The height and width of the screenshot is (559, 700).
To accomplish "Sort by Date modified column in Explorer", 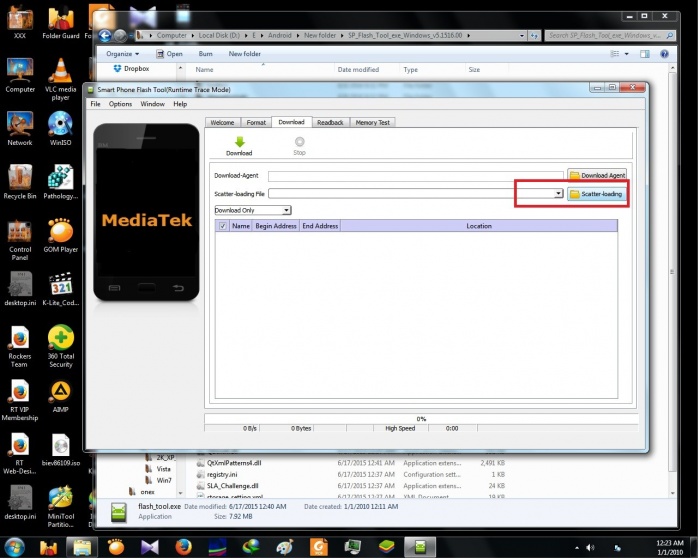I will [x=358, y=70].
